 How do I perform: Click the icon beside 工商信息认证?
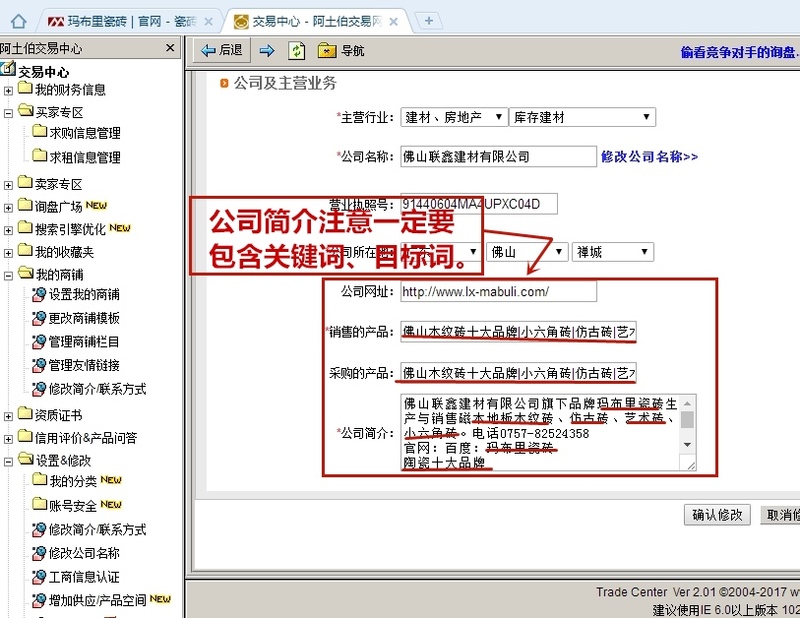[x=39, y=577]
